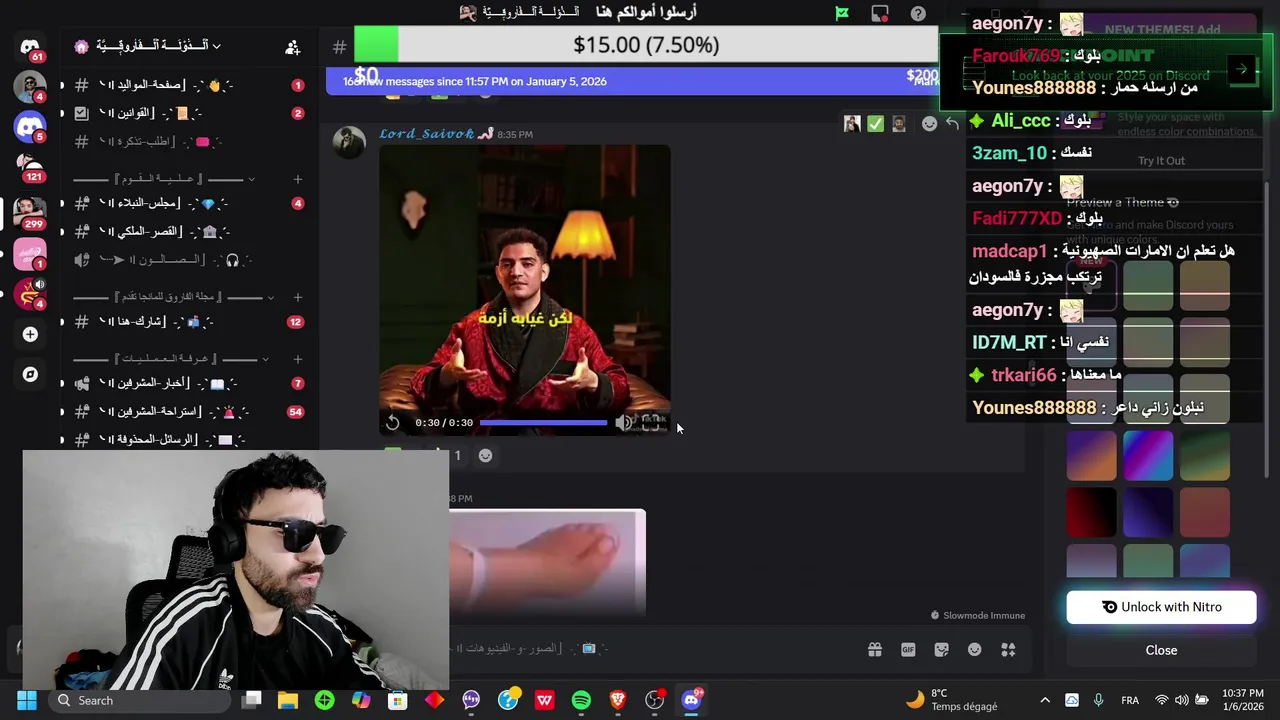
Task: Open the استراحة-المشرفين channel
Action: 188,411
